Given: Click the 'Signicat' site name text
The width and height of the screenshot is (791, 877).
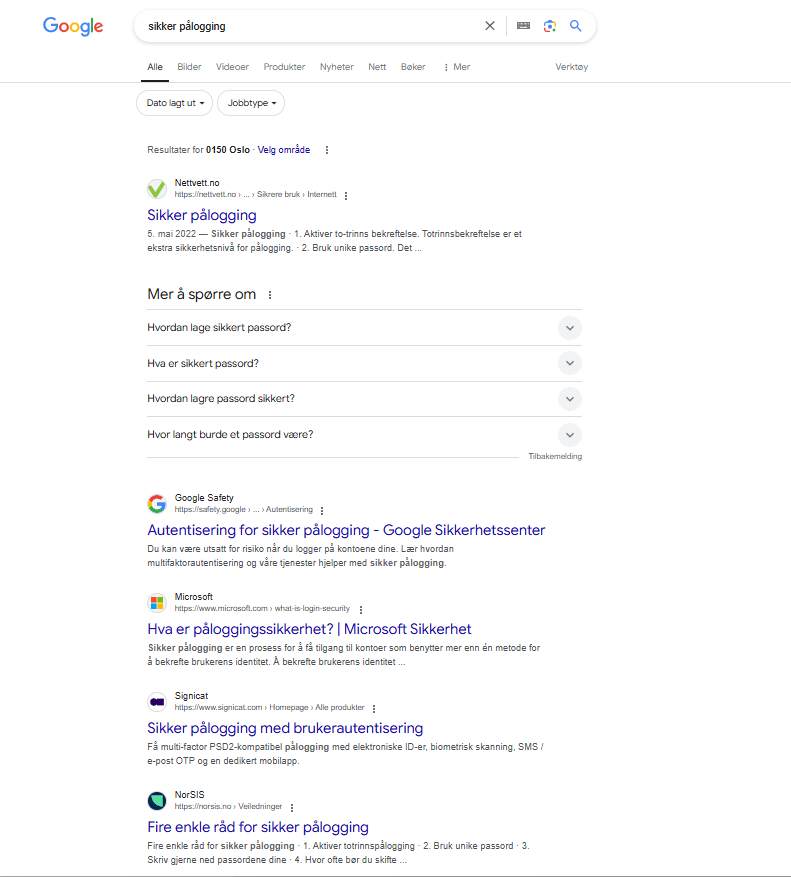Looking at the screenshot, I should tap(191, 696).
